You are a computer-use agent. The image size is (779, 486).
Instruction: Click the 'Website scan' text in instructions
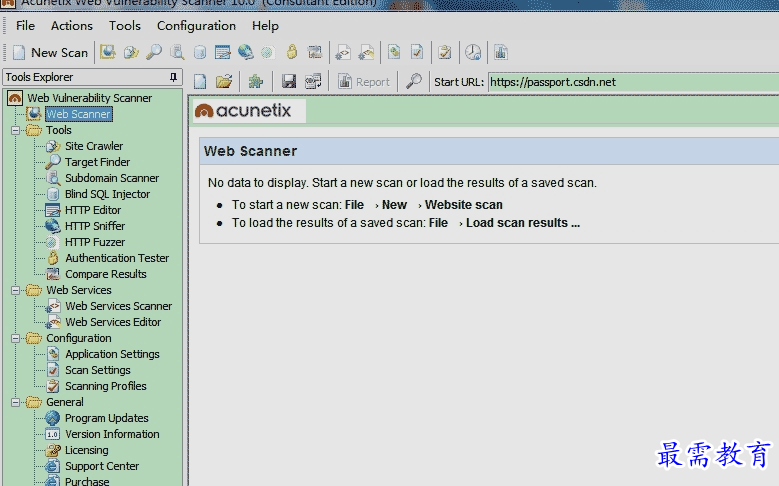tap(464, 205)
